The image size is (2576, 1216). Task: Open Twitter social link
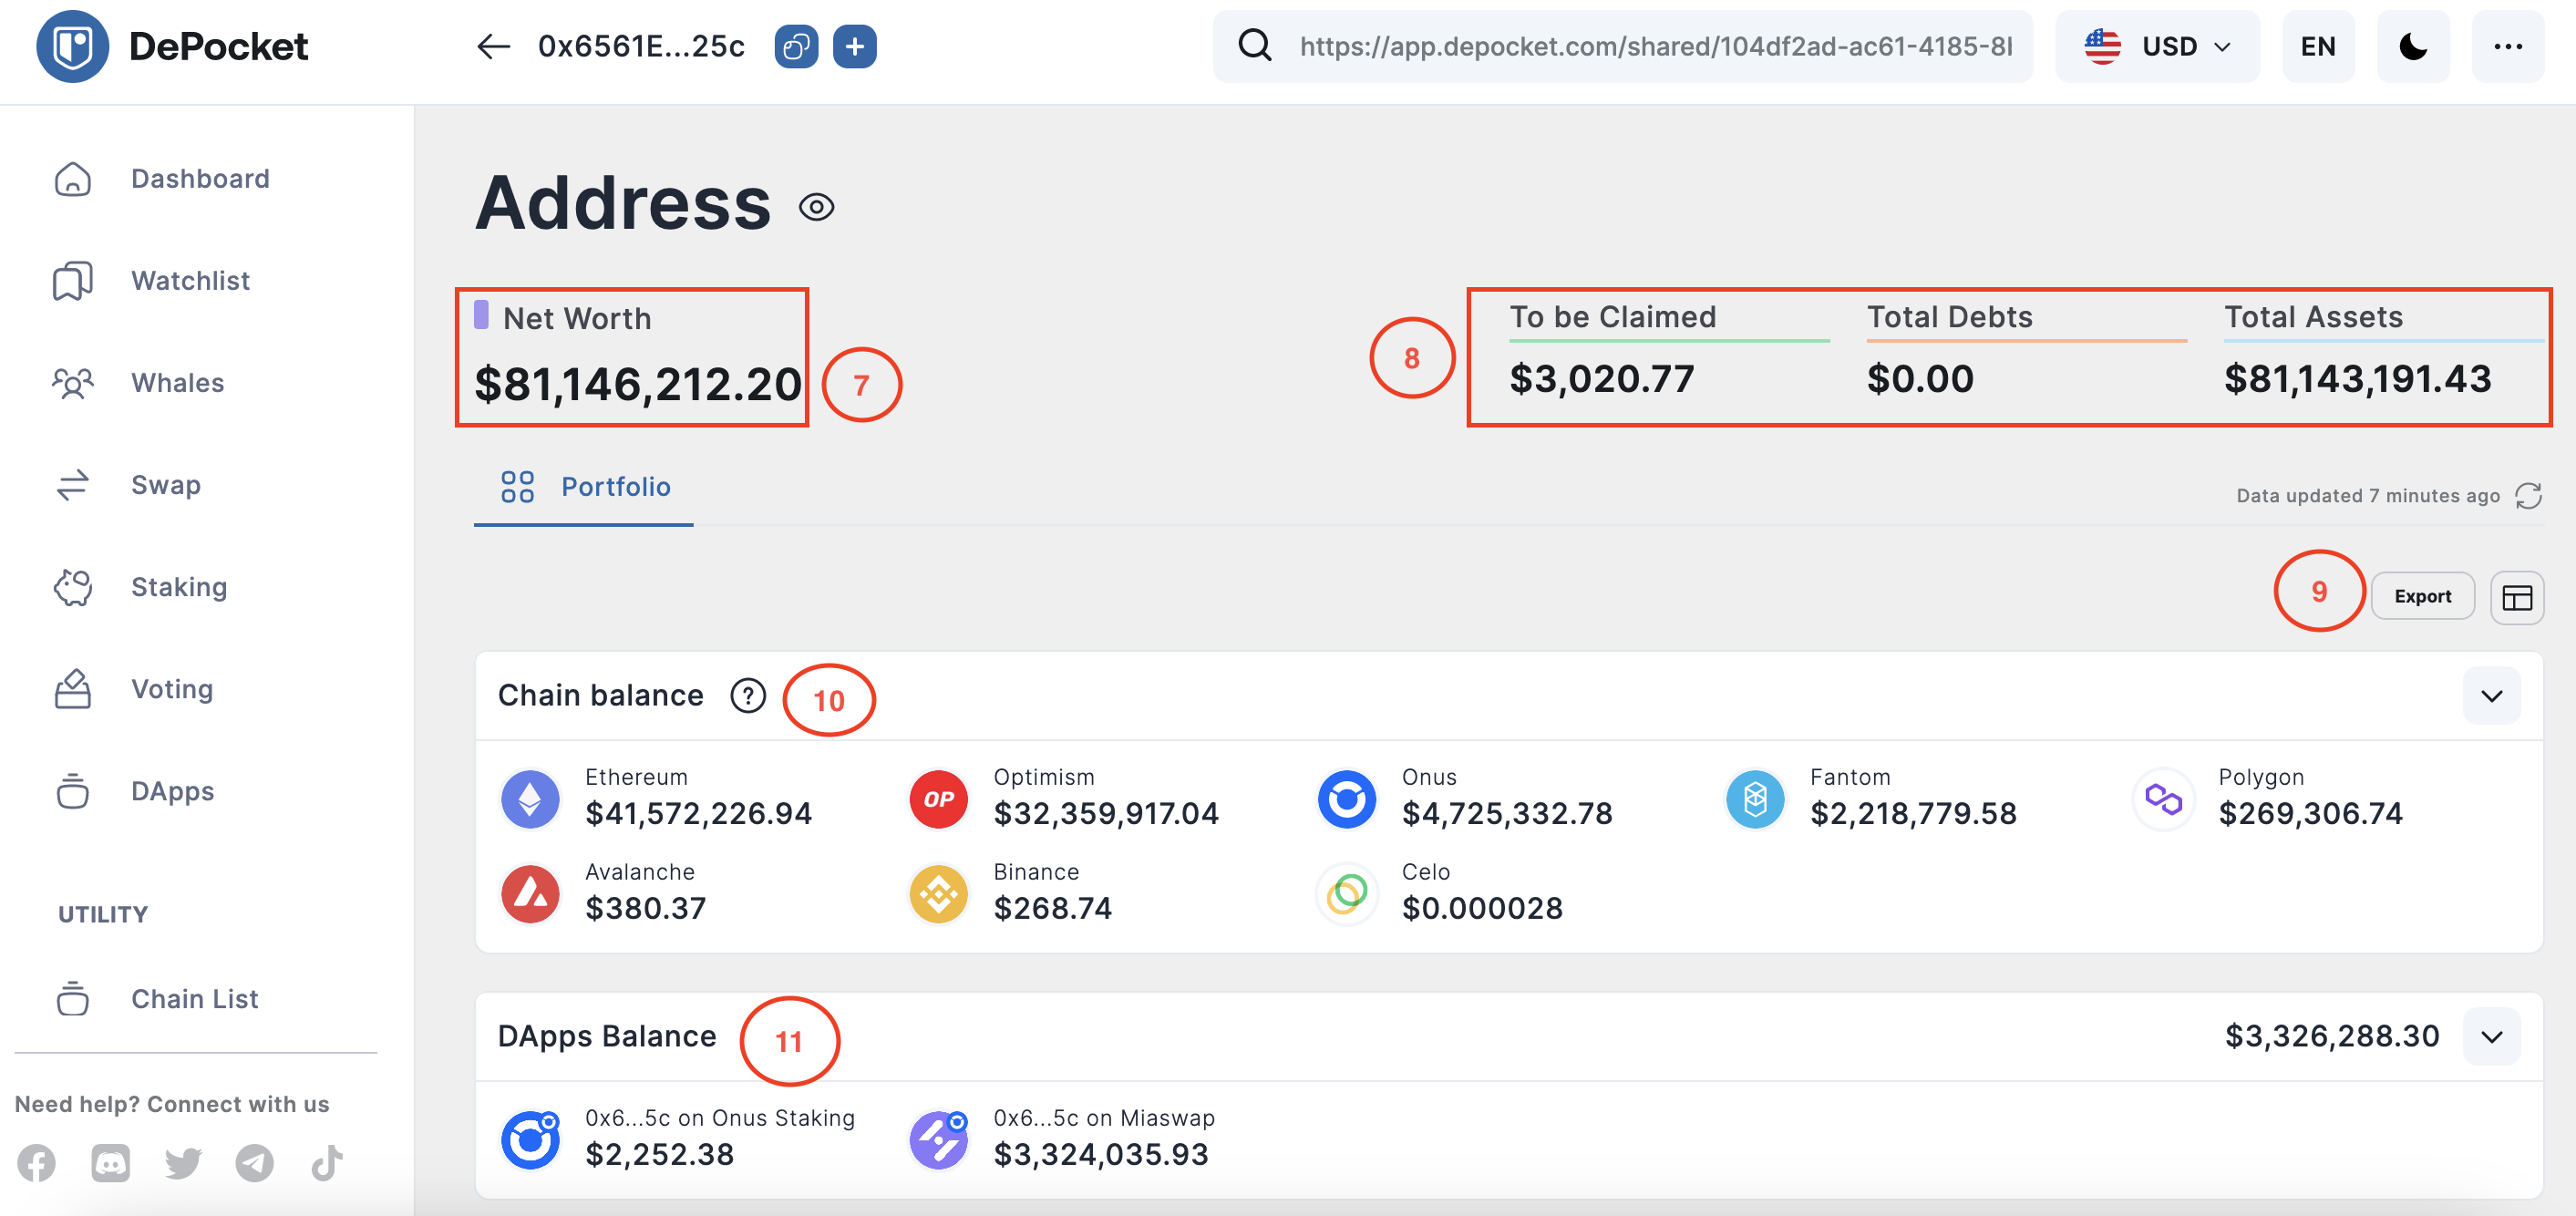pyautogui.click(x=183, y=1163)
